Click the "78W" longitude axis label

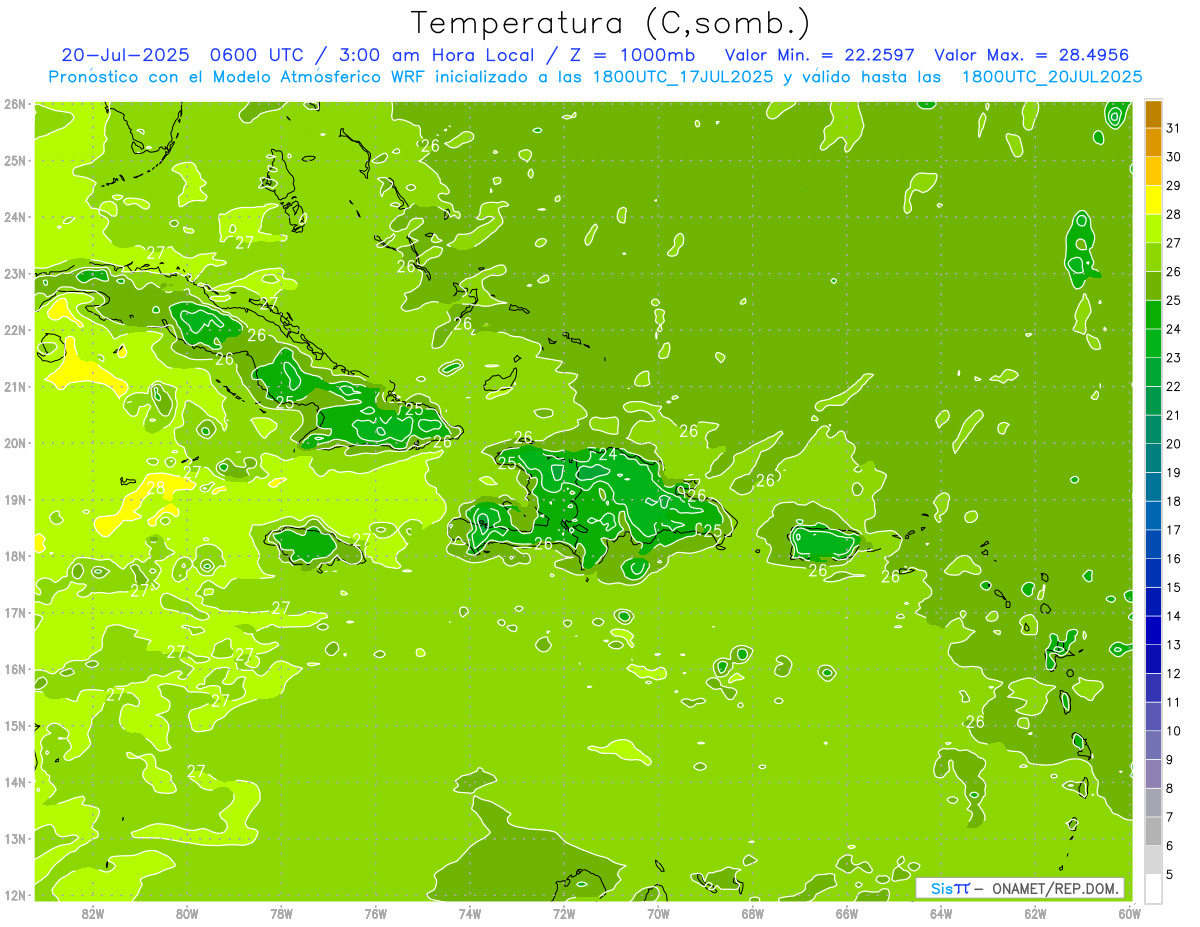pos(281,913)
